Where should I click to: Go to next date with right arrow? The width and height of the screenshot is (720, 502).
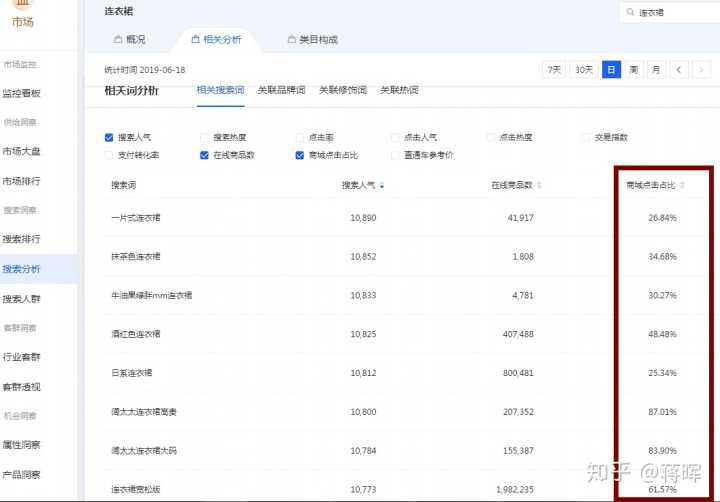tap(702, 69)
